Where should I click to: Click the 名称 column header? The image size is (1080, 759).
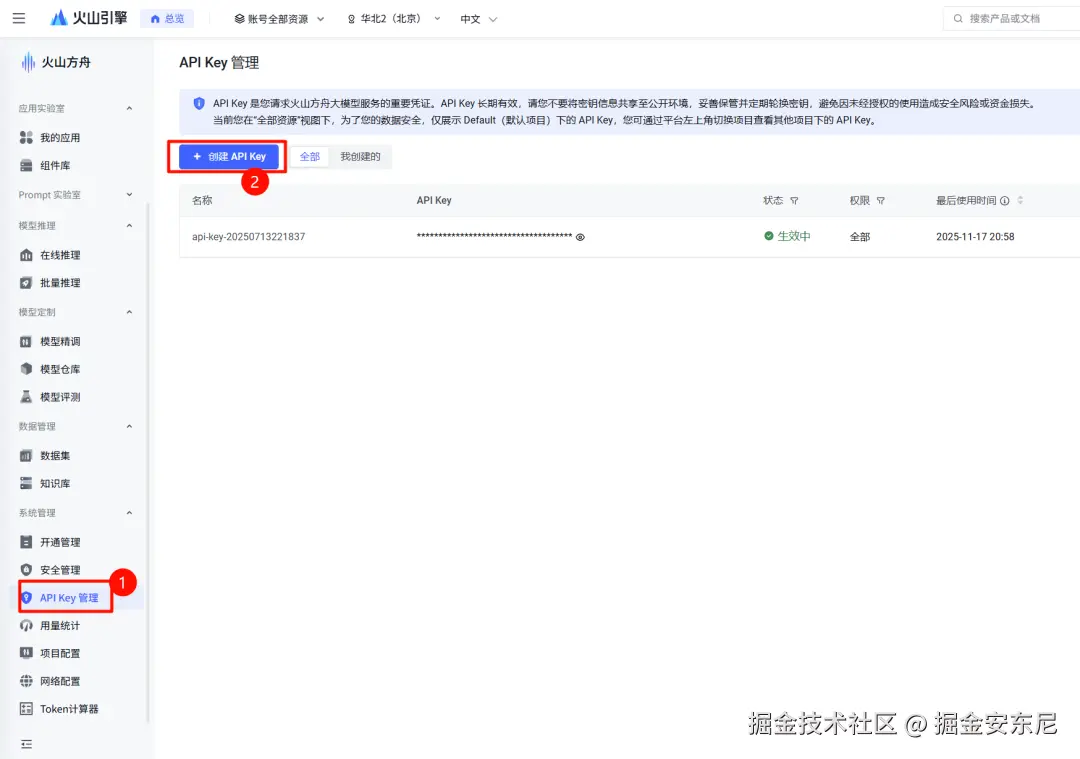(202, 200)
